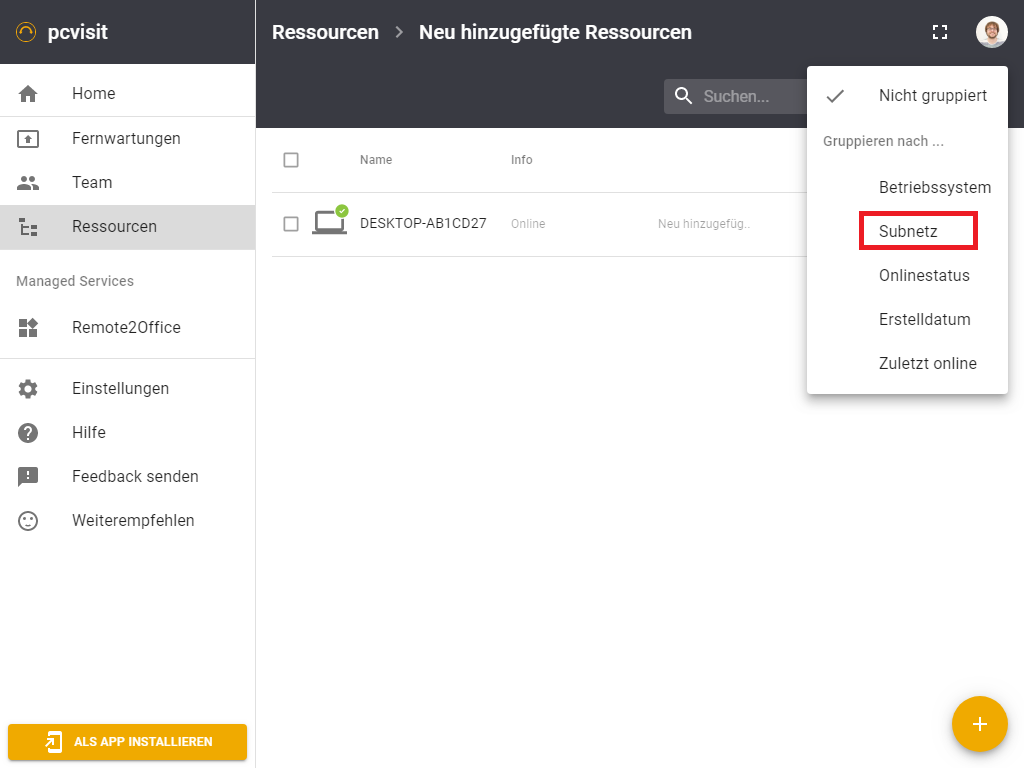
Task: Click the Feedback senden speech bubble icon
Action: [x=28, y=477]
